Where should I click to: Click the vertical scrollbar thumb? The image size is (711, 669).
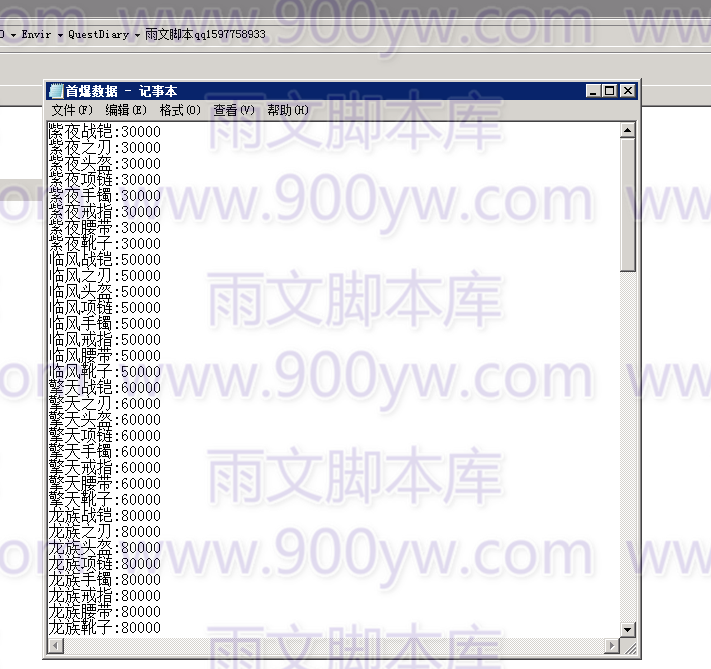coord(628,205)
